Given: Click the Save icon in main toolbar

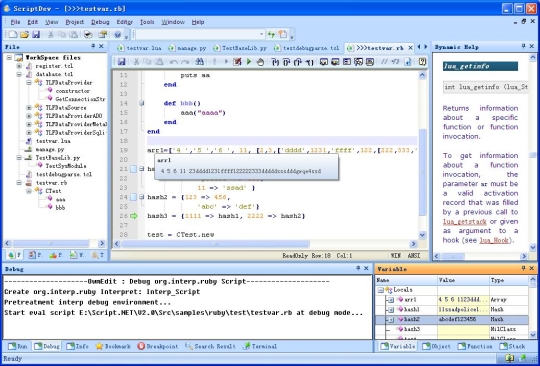Looking at the screenshot, I should [x=36, y=34].
